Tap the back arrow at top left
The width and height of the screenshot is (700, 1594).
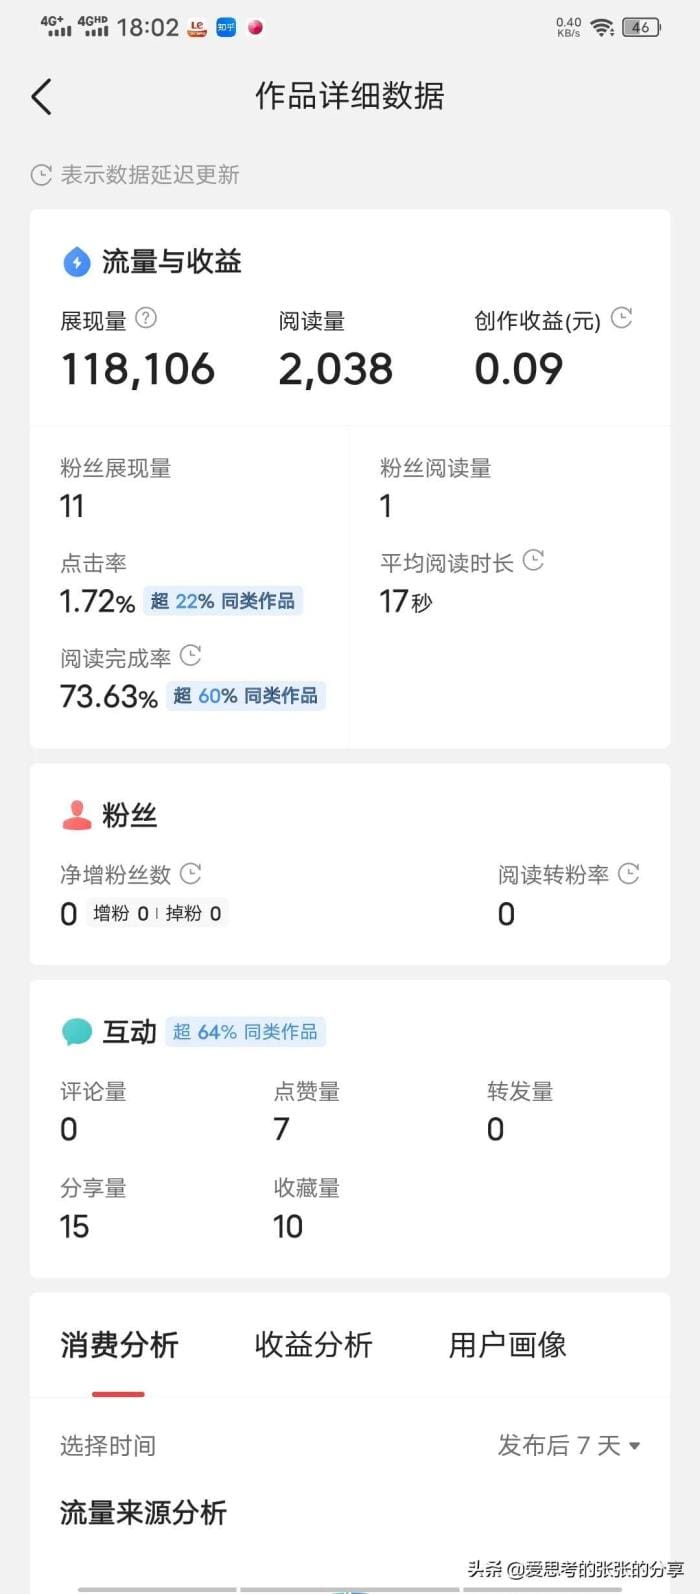[40, 96]
